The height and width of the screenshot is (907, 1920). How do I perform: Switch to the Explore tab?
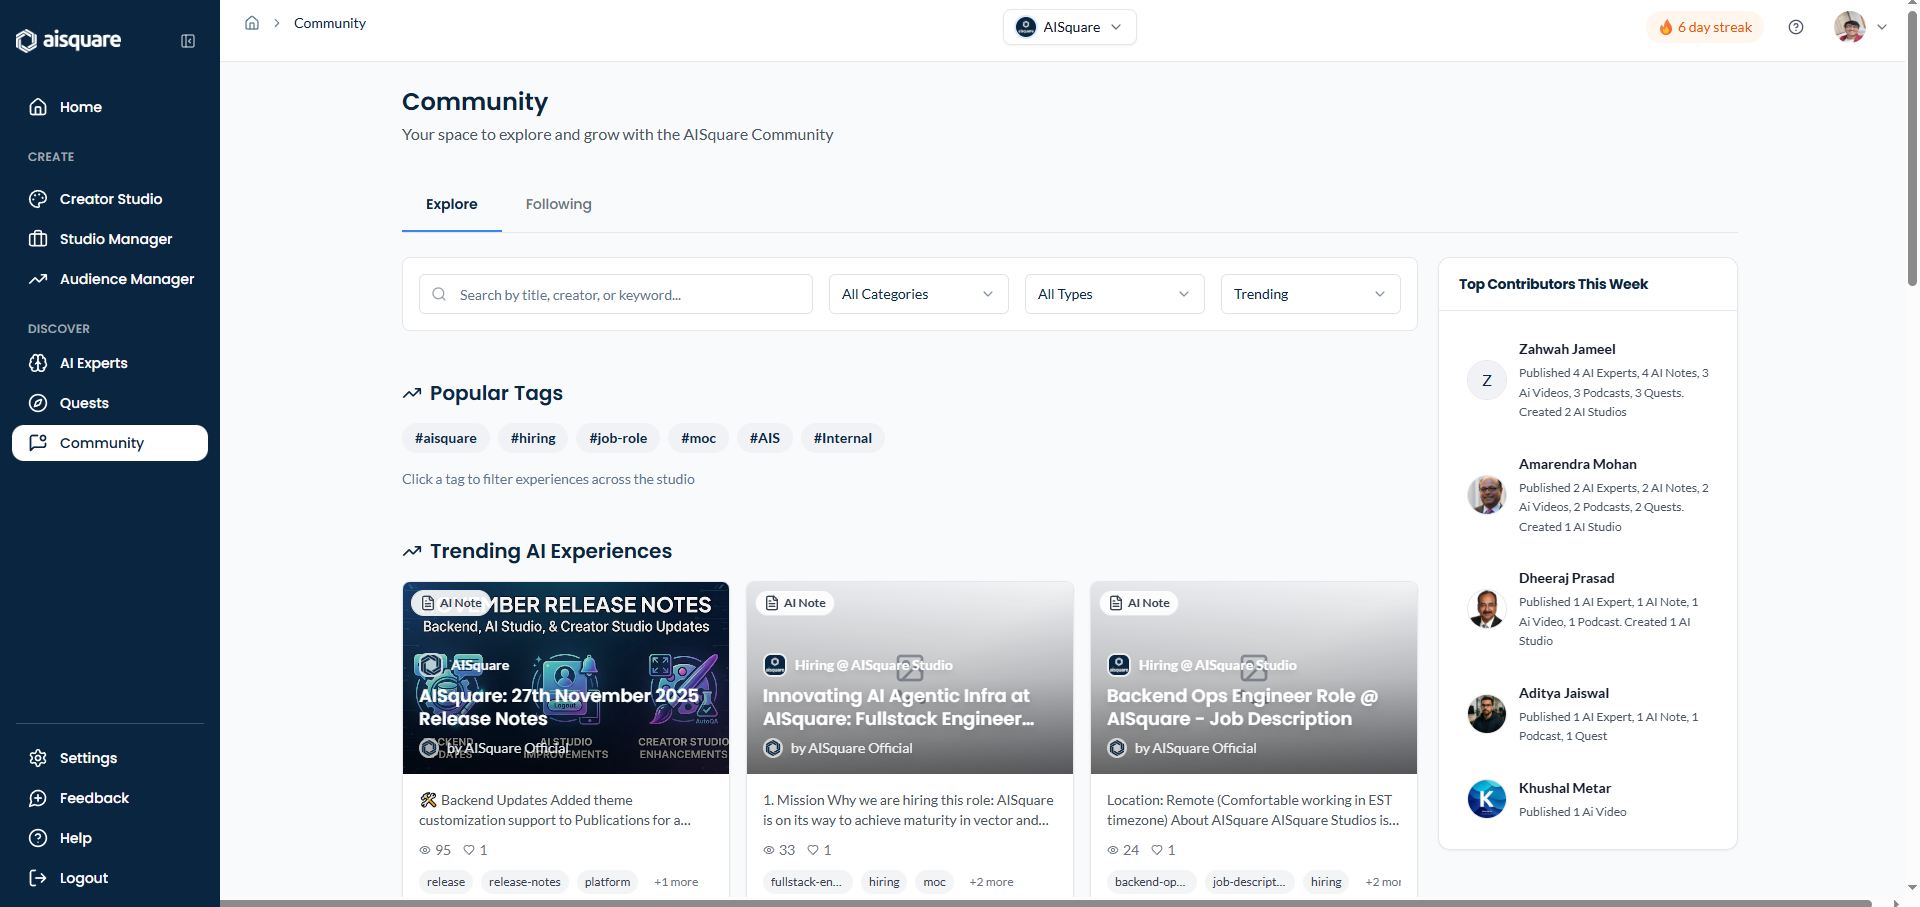click(x=452, y=204)
